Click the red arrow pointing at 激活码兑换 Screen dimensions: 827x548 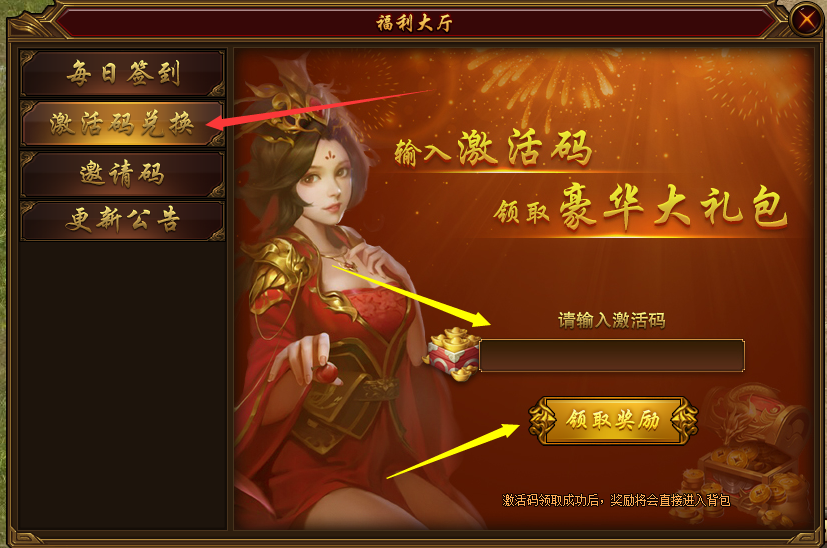click(x=319, y=109)
